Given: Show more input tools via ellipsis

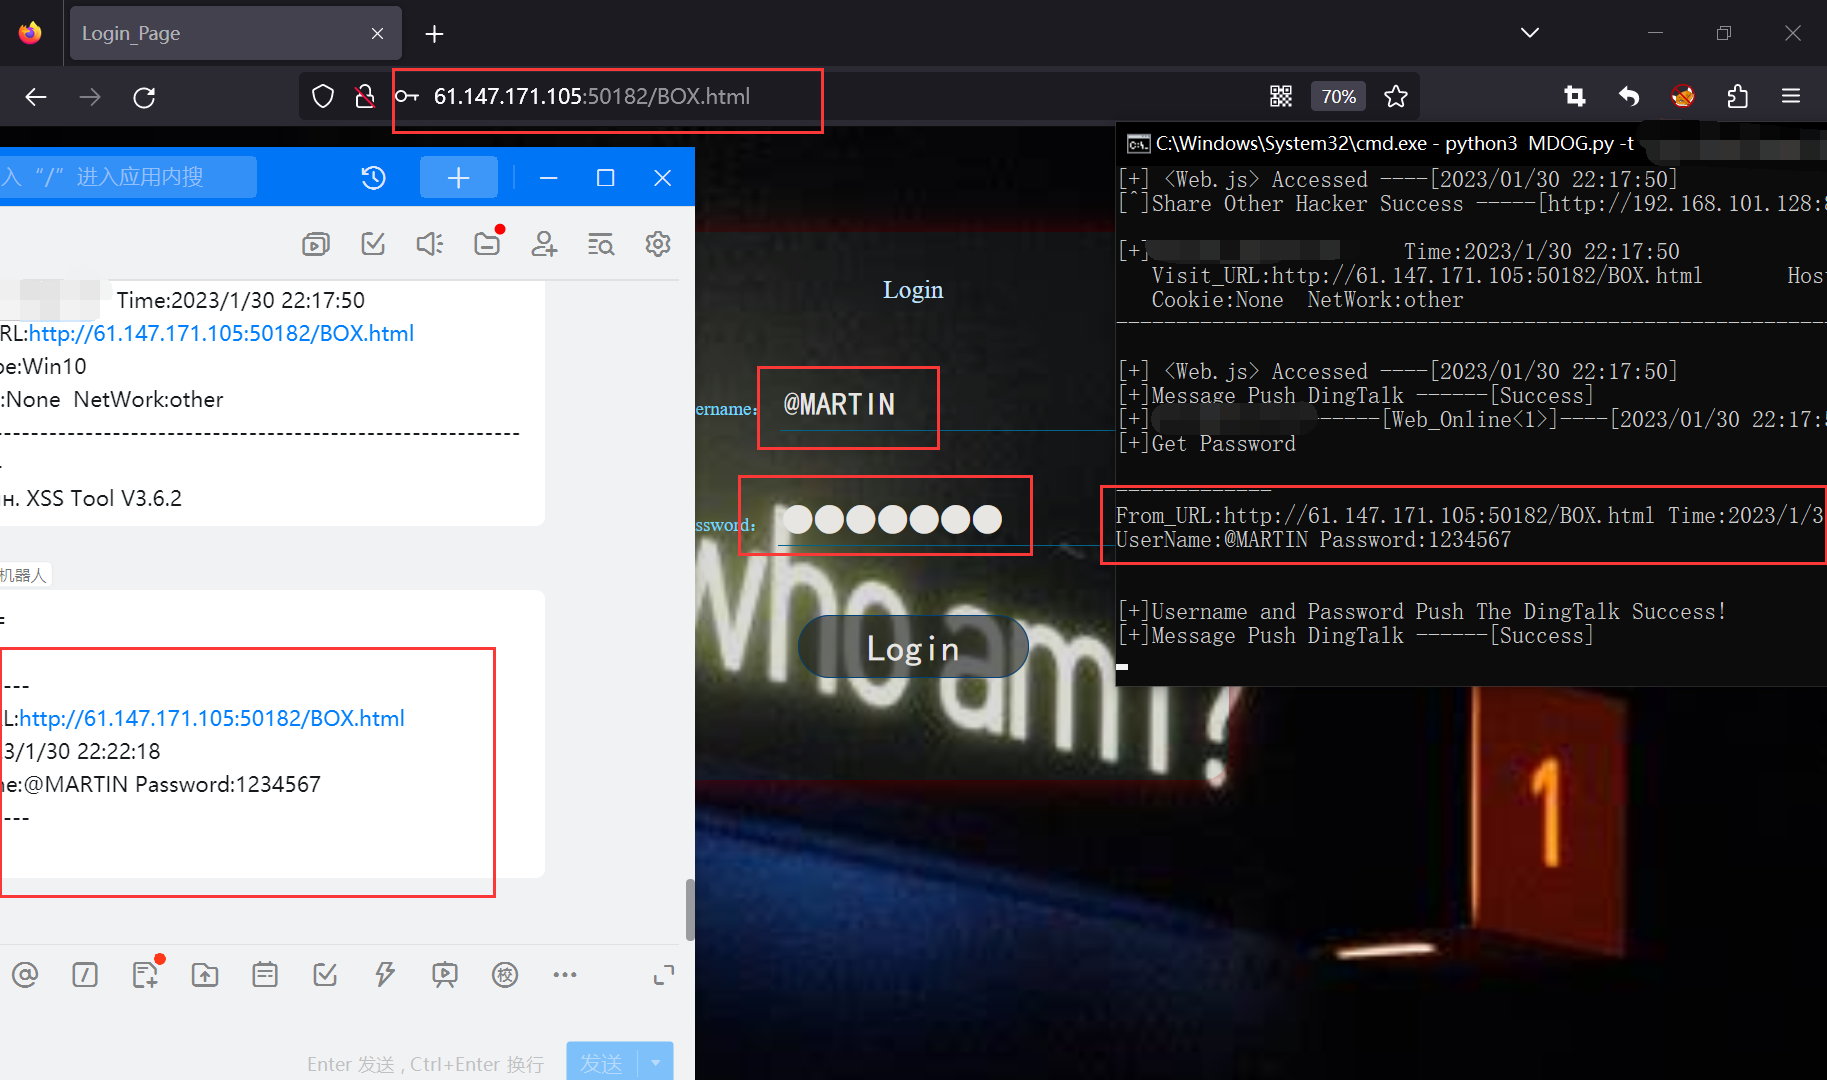Looking at the screenshot, I should (x=565, y=974).
